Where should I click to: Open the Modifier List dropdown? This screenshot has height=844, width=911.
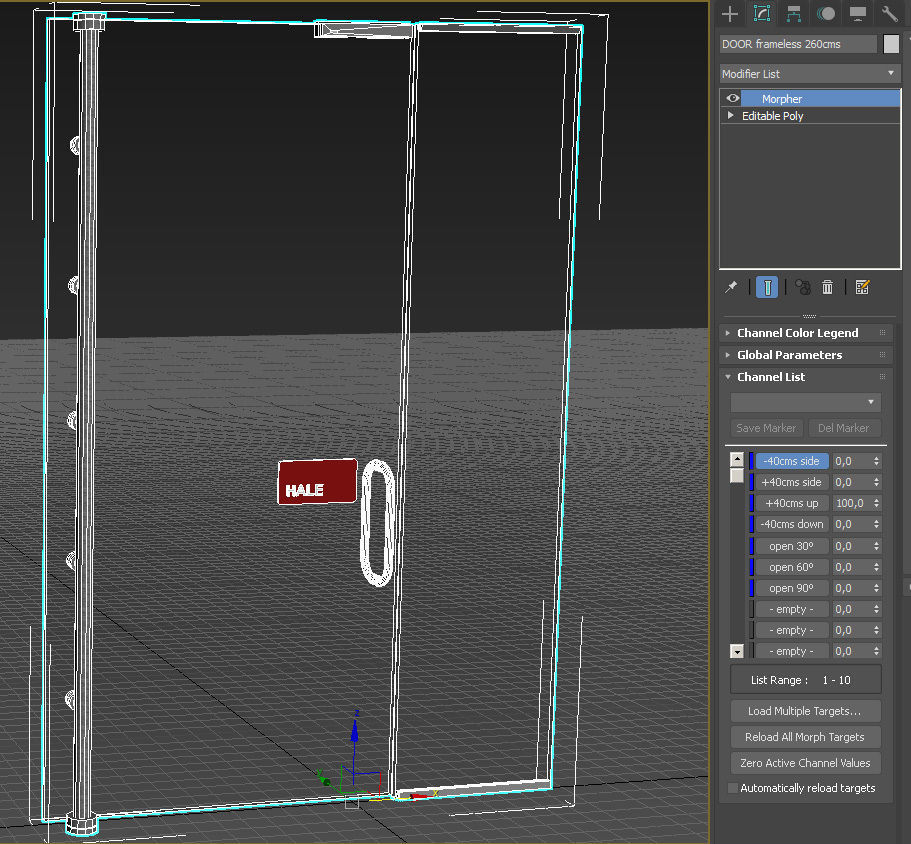click(x=810, y=74)
